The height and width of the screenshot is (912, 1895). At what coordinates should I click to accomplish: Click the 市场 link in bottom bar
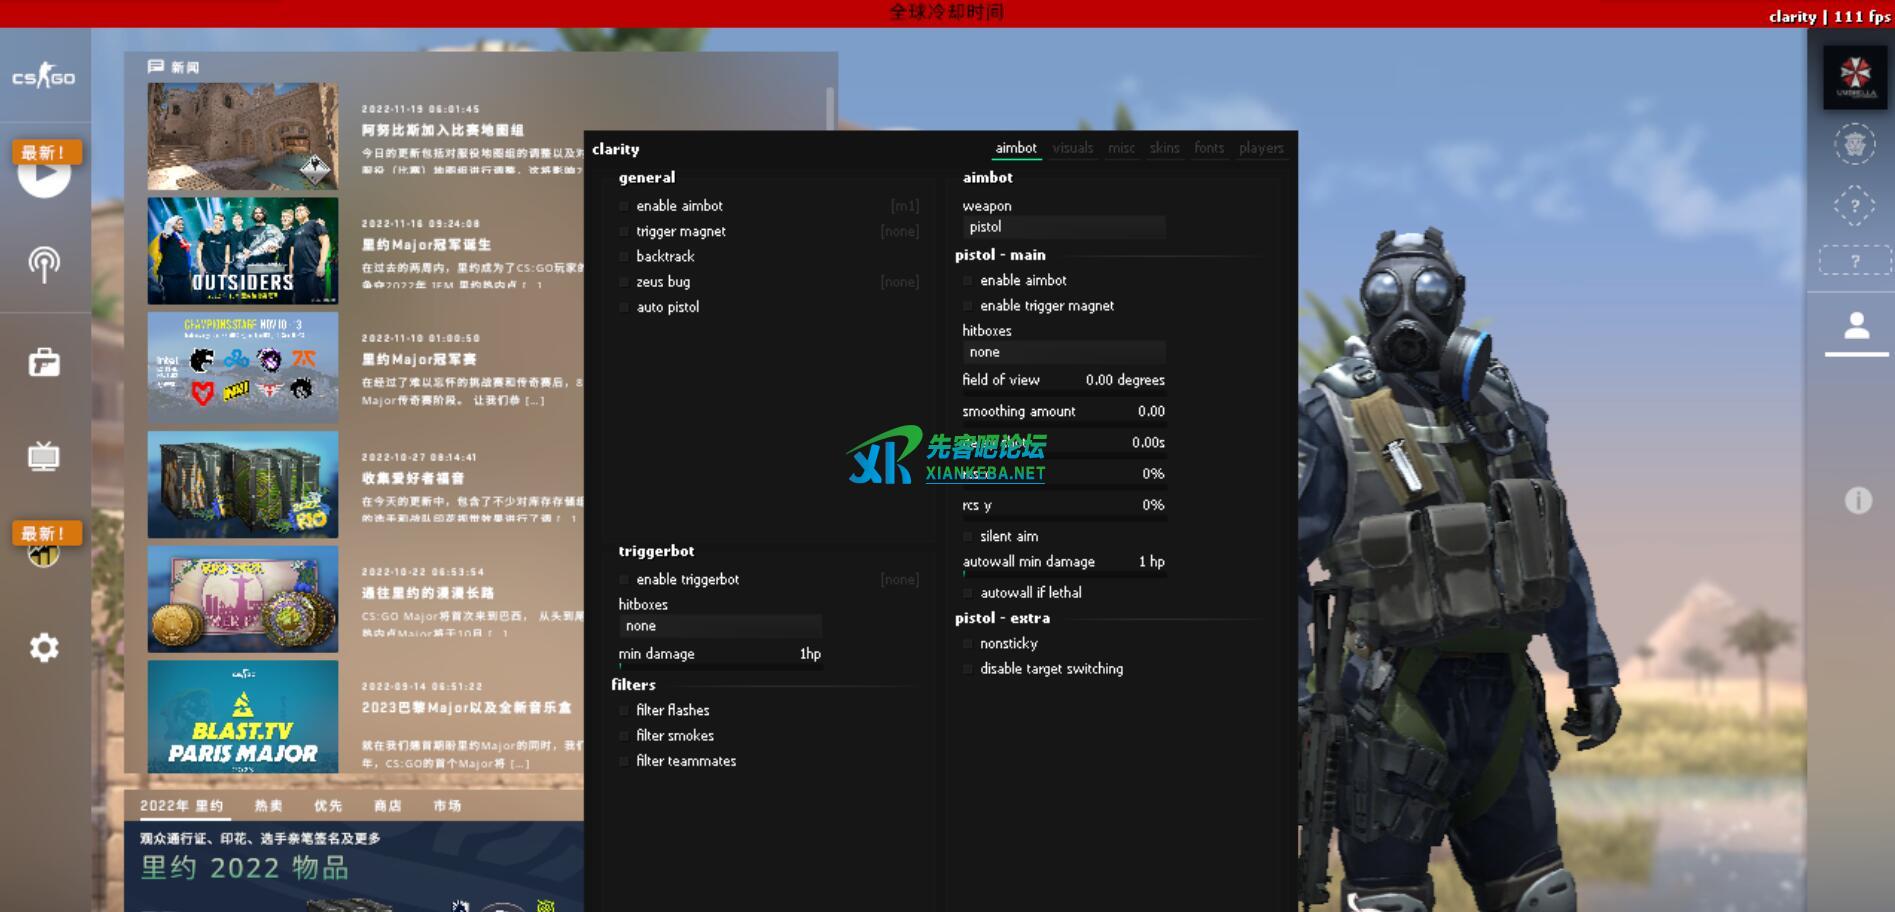(x=447, y=806)
